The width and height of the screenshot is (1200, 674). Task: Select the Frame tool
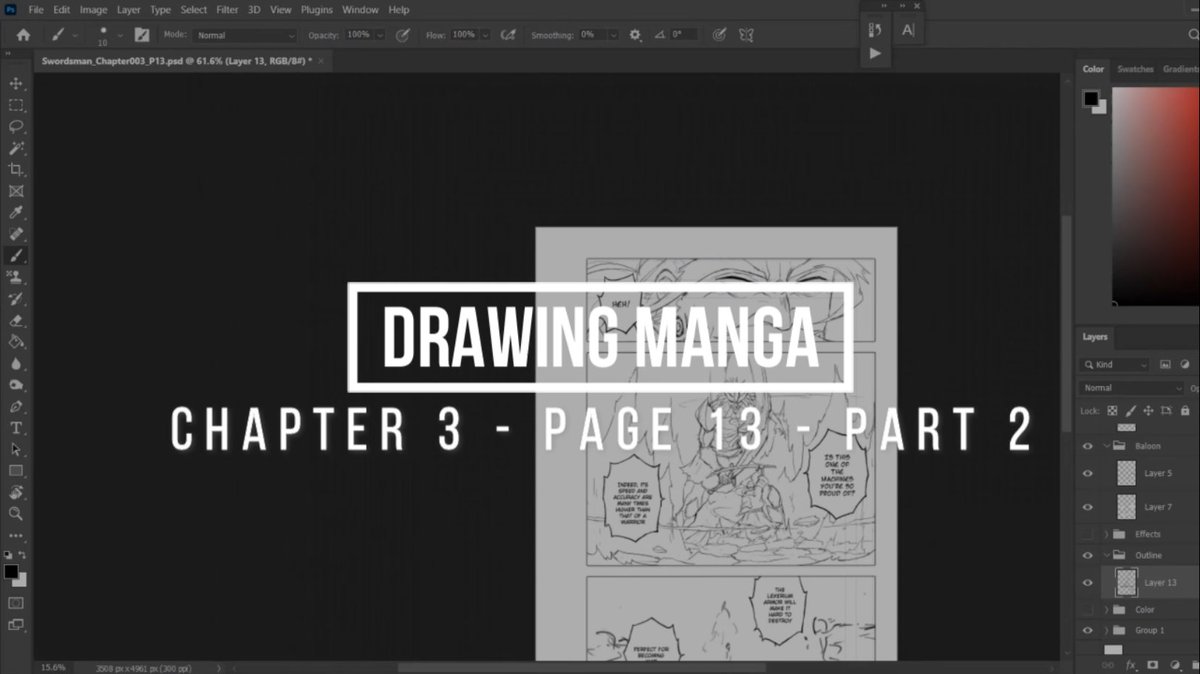coord(16,191)
